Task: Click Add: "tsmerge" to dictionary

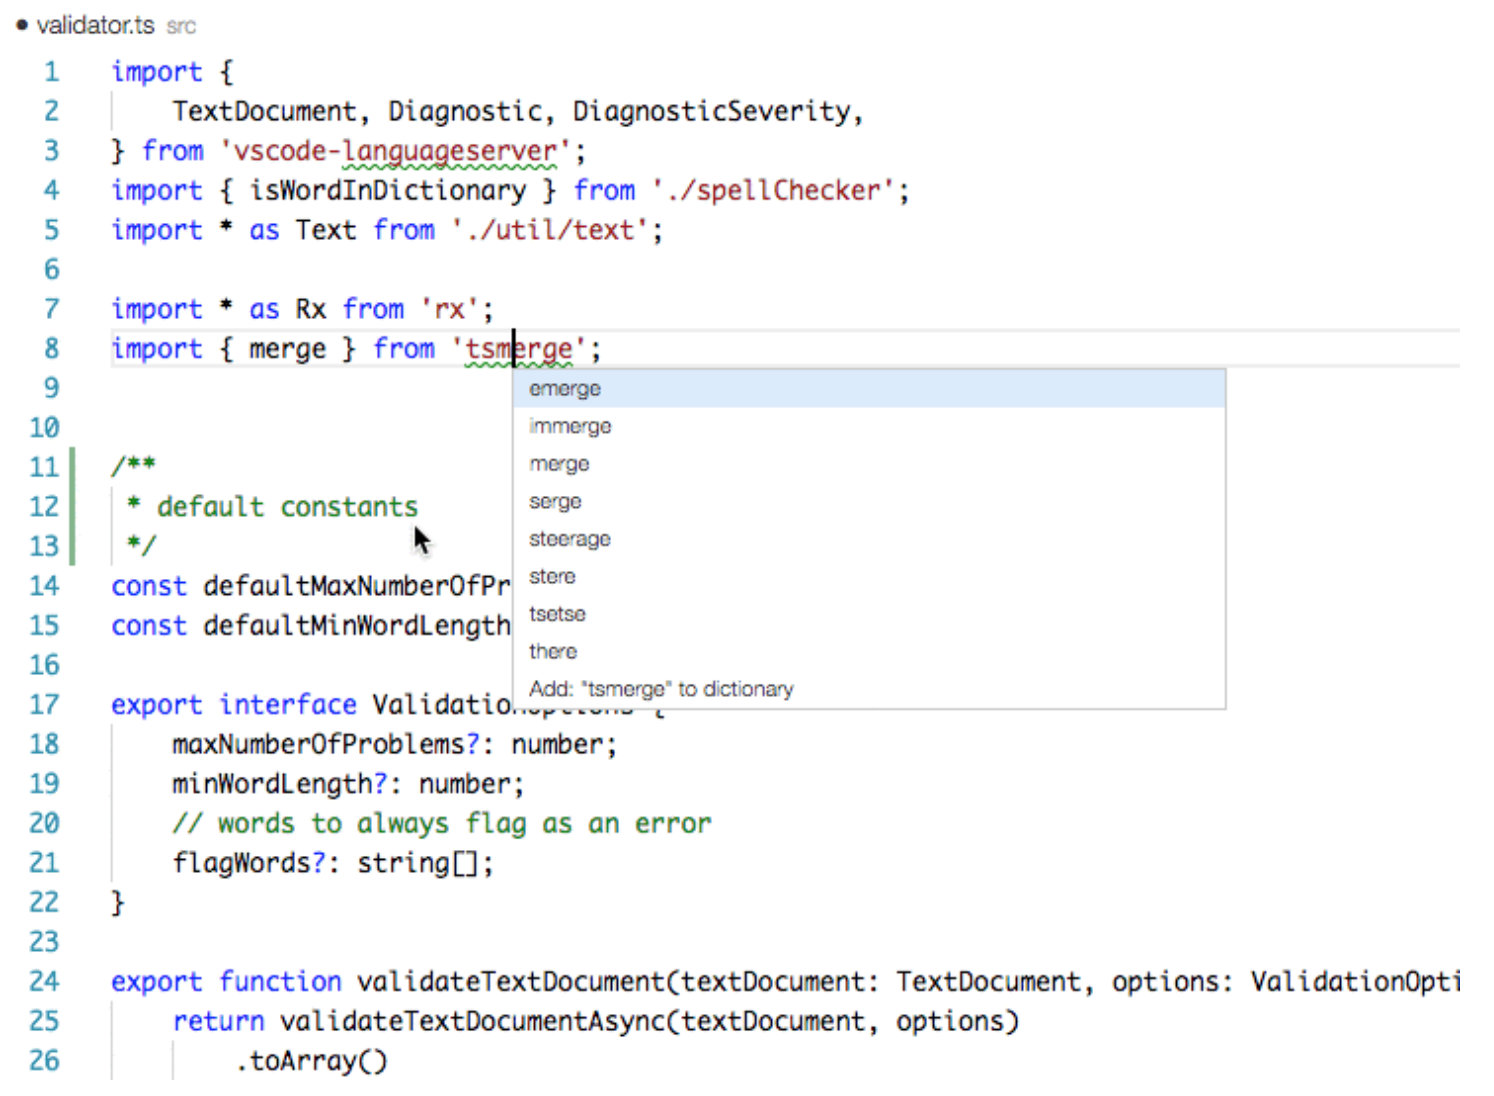Action: [x=661, y=689]
